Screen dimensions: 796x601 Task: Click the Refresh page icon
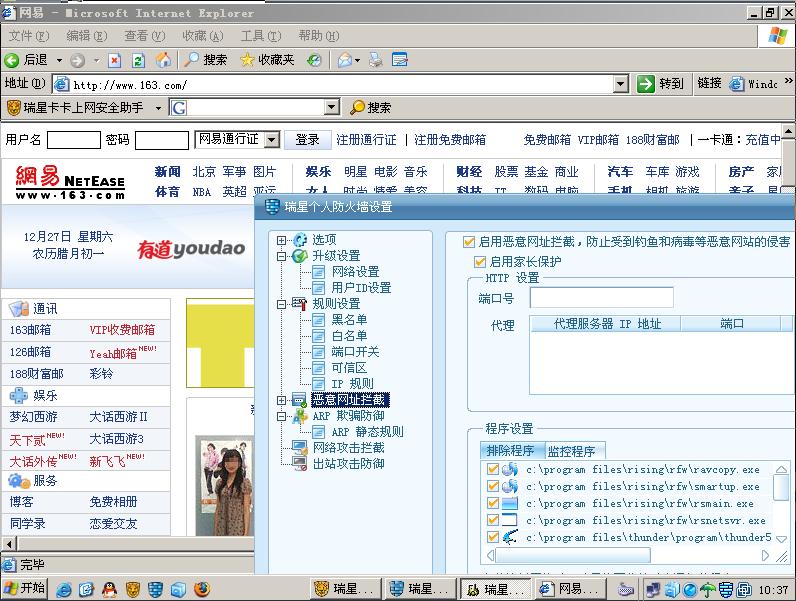tap(139, 60)
